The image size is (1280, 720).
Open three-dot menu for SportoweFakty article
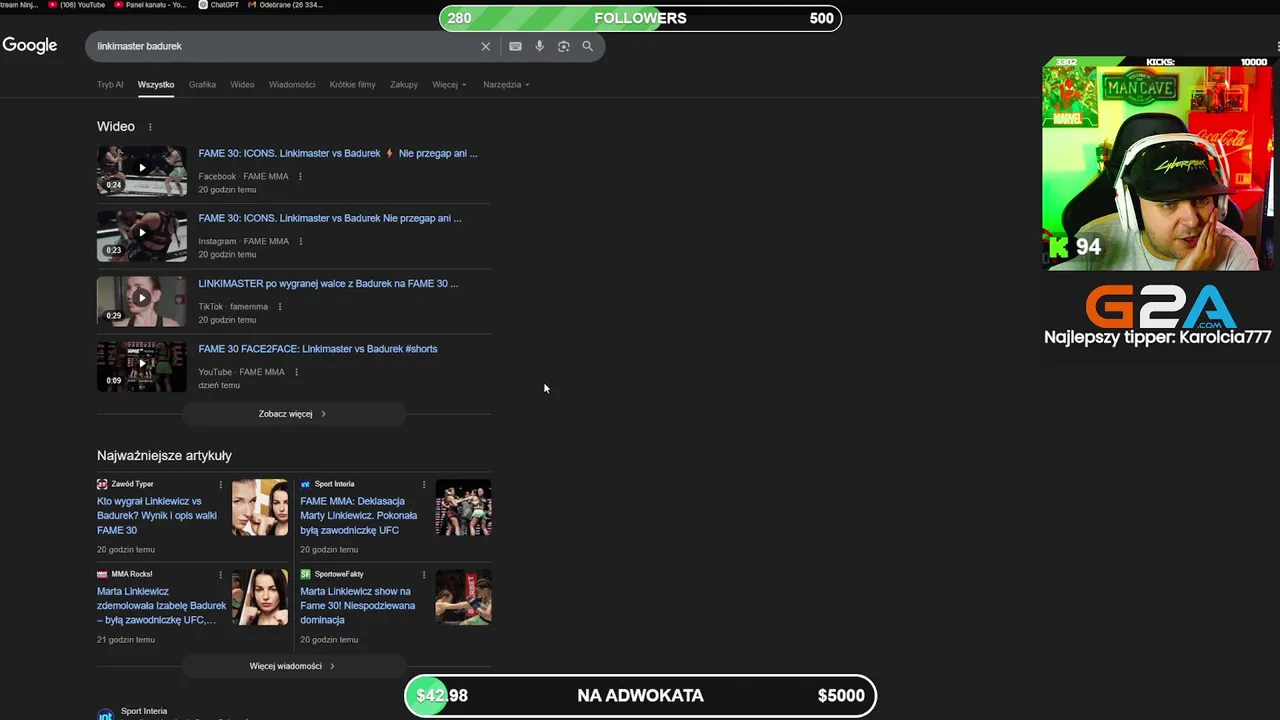point(424,575)
